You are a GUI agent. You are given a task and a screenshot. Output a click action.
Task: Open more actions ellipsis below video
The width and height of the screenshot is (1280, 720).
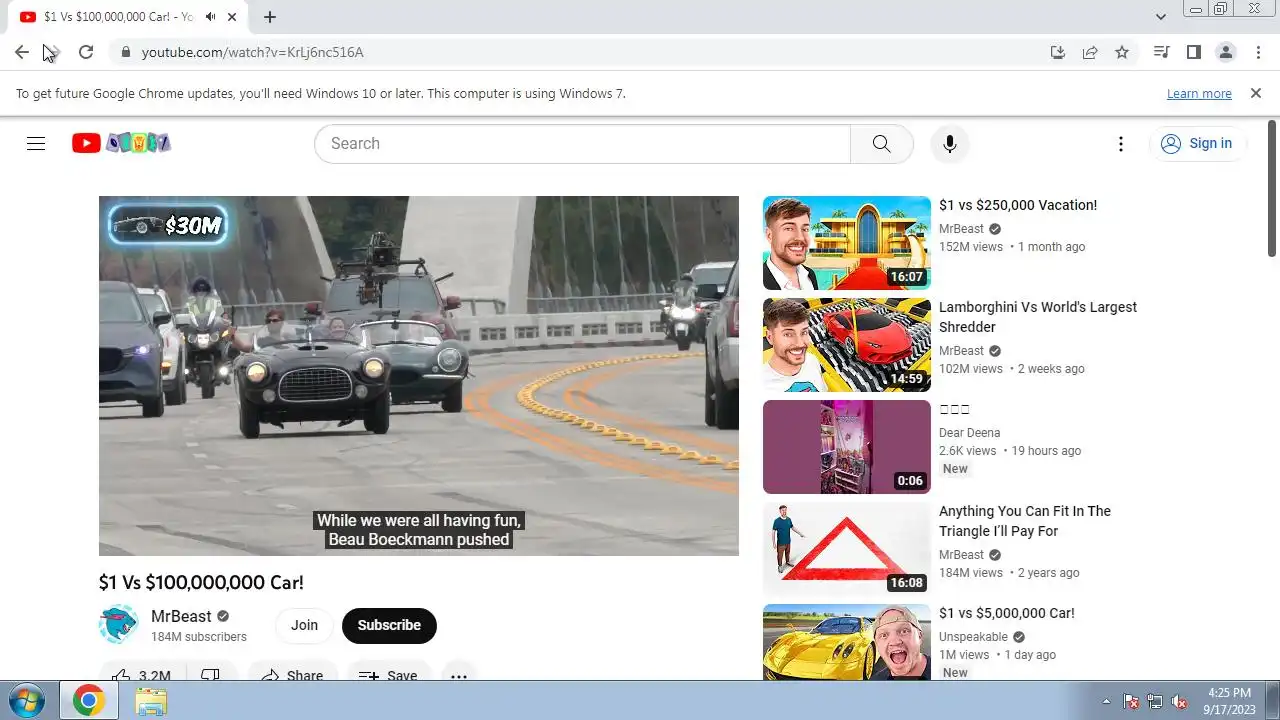(x=458, y=675)
